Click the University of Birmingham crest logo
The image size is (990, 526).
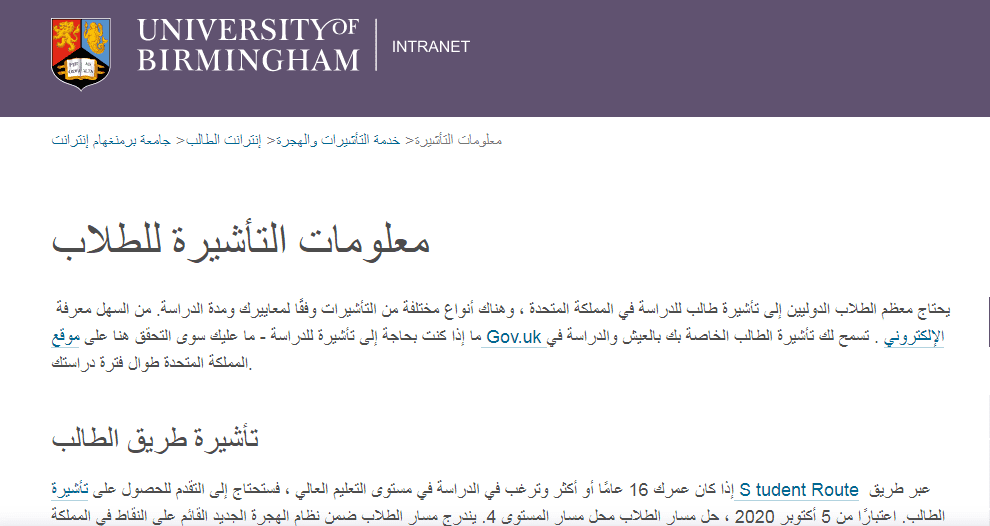81,54
